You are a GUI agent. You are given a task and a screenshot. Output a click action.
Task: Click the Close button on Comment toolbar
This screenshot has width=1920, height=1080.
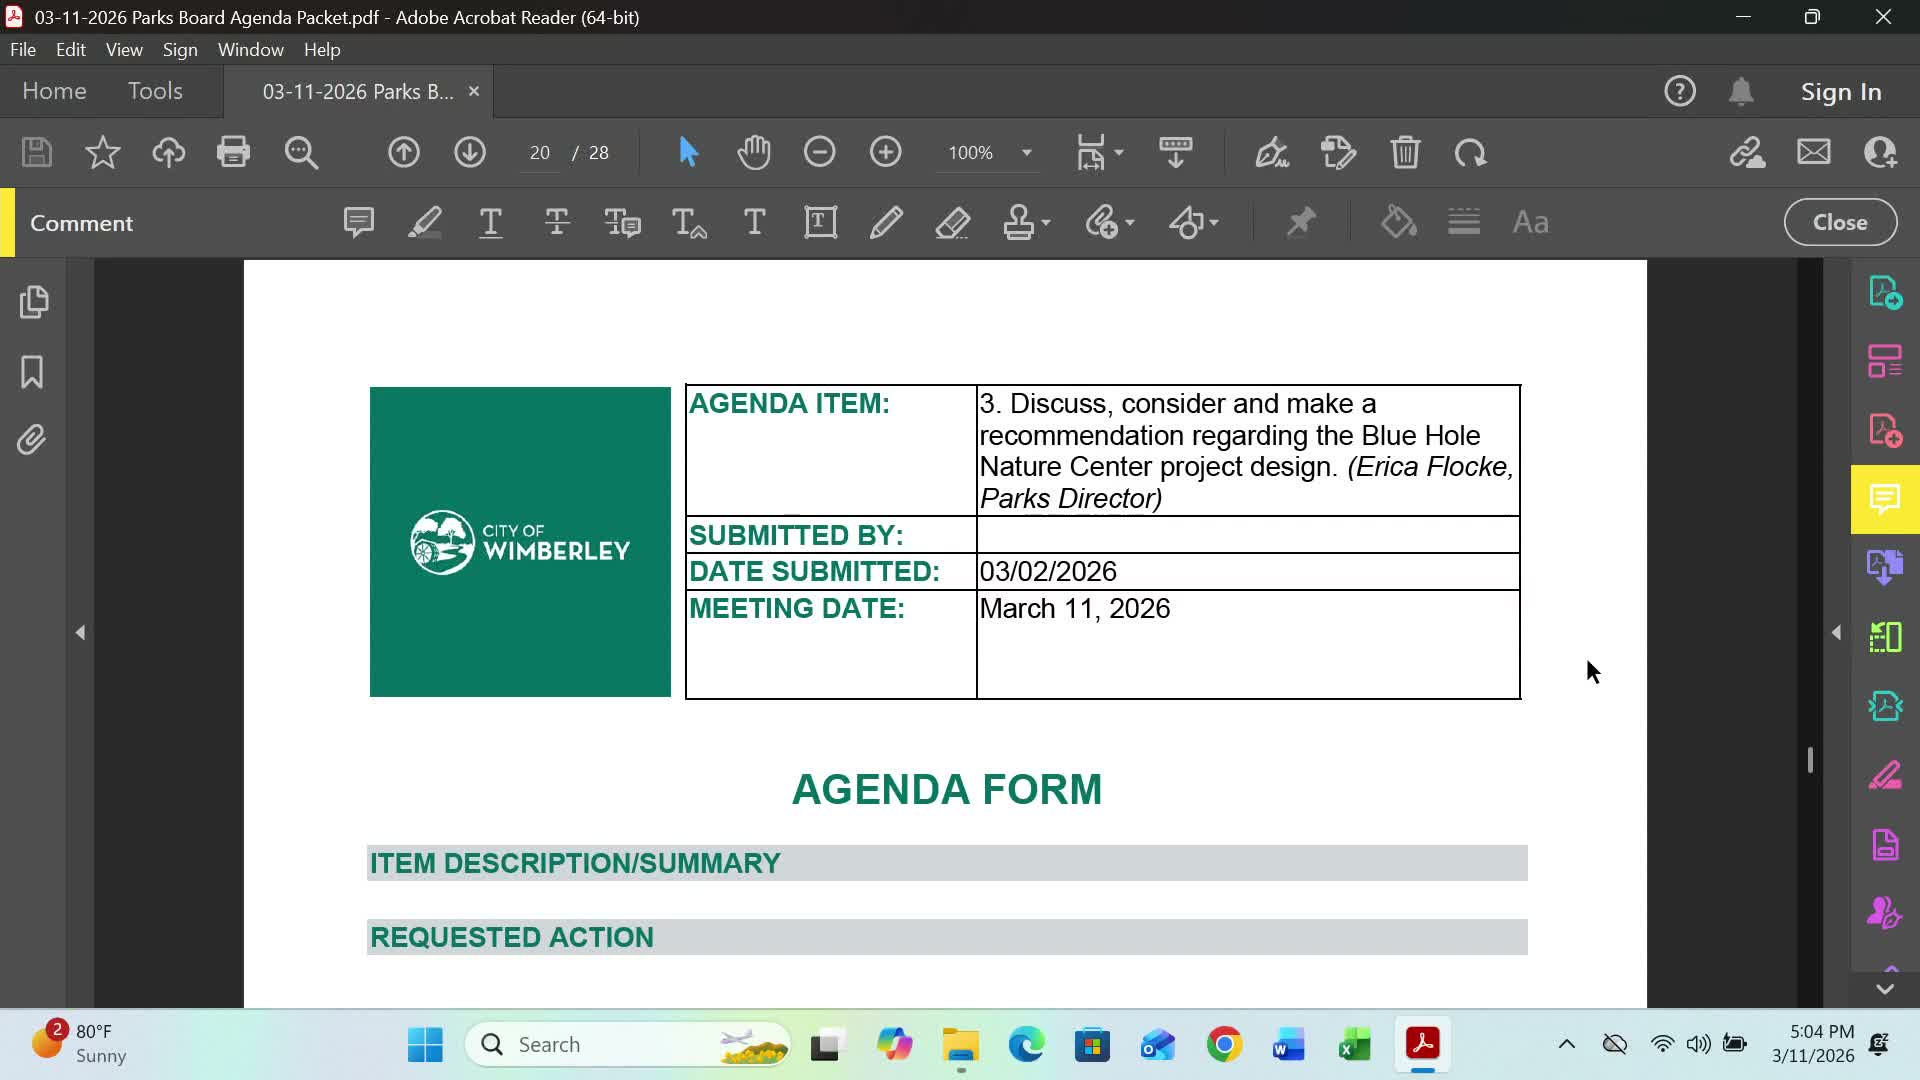click(x=1839, y=222)
